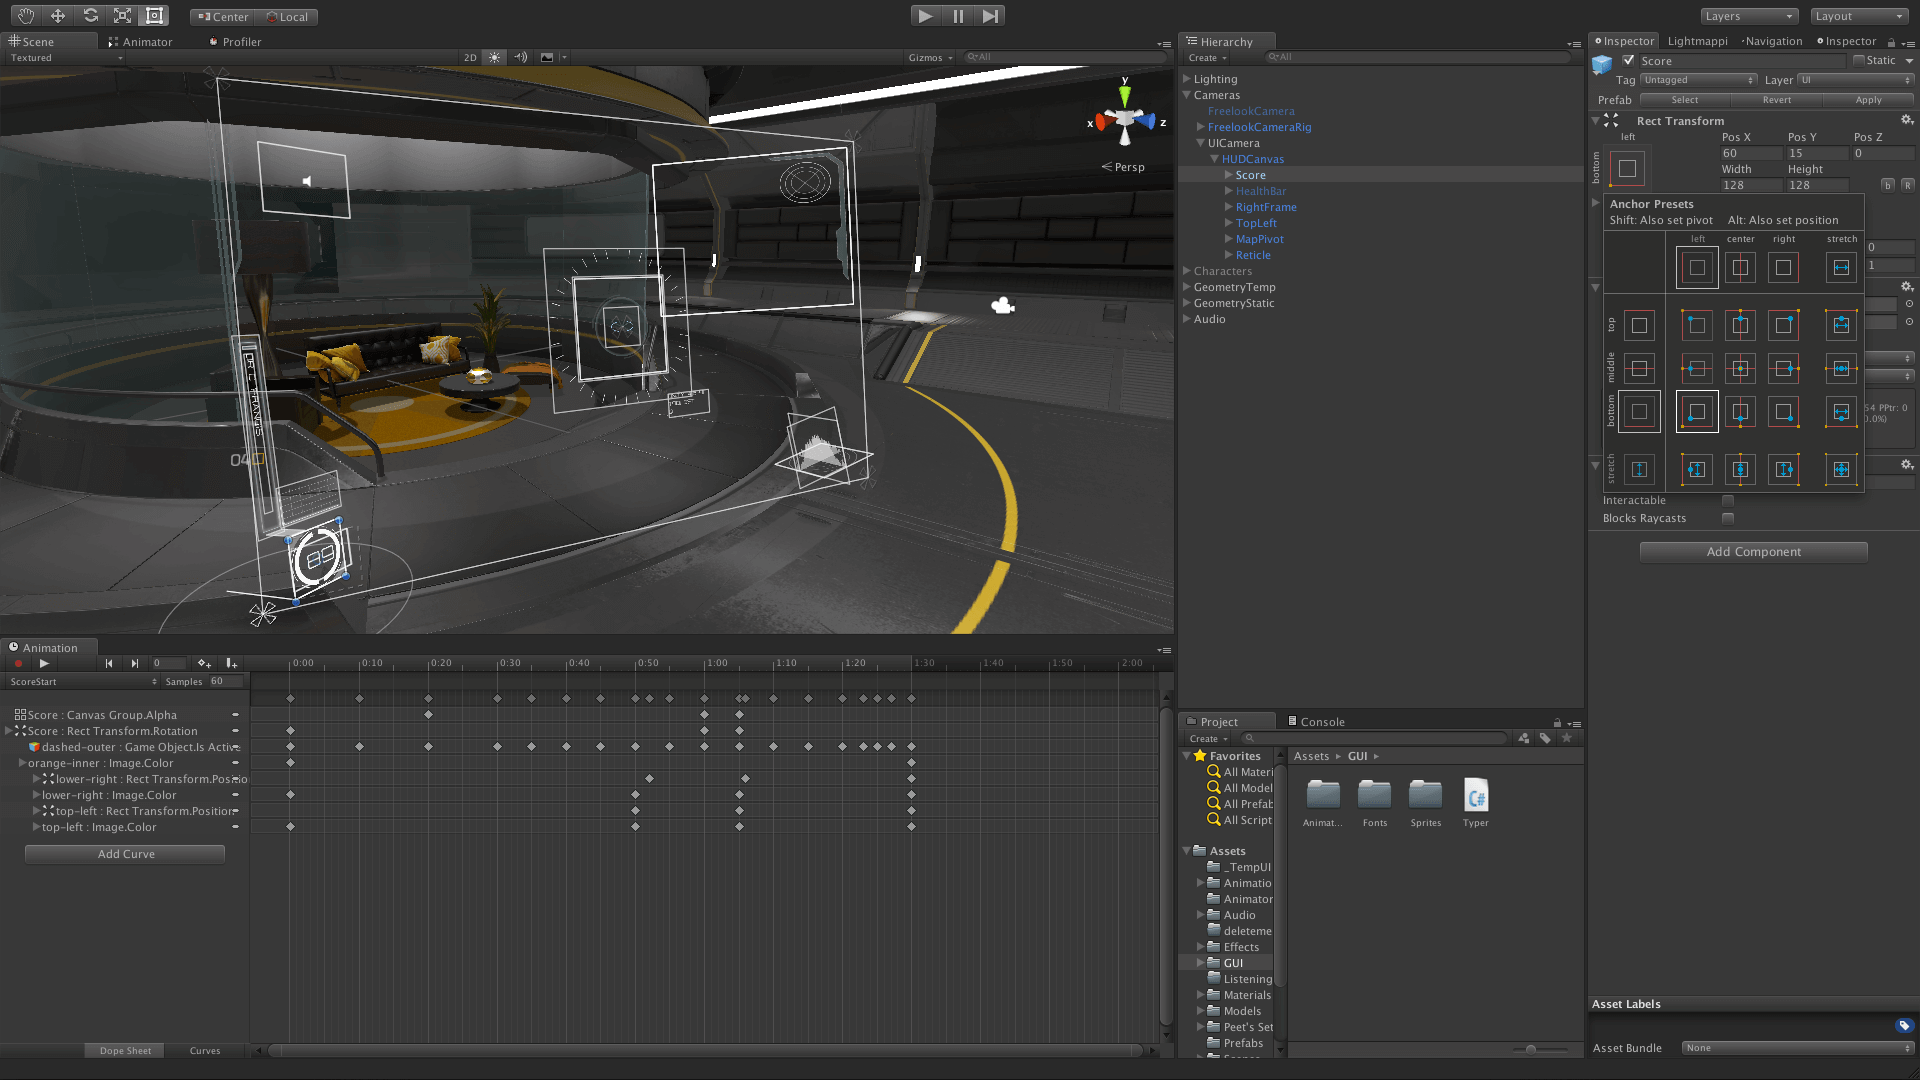Toggle the Blocks Raycasts checkbox
This screenshot has height=1080, width=1920.
pyautogui.click(x=1728, y=518)
